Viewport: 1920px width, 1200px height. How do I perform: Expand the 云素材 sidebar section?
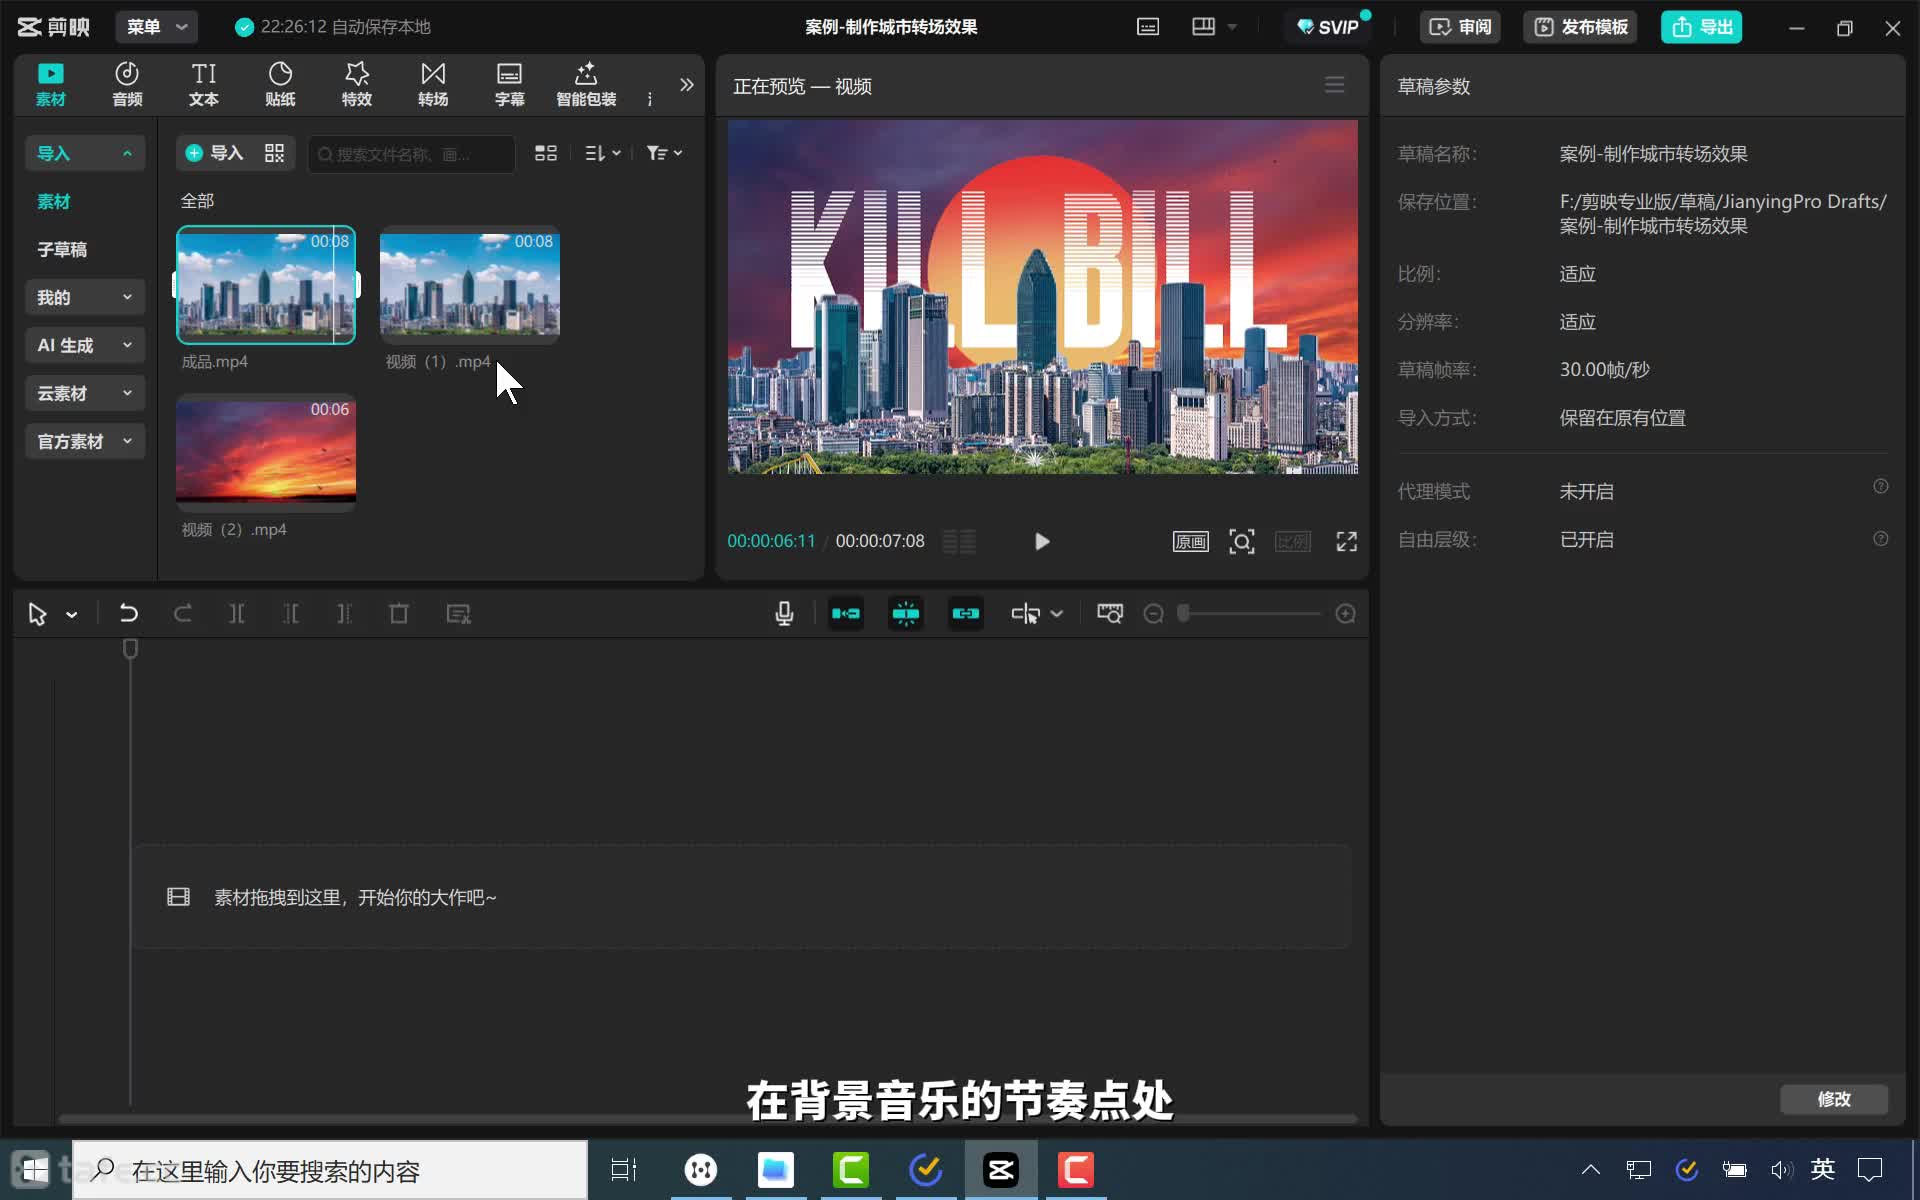pos(85,393)
